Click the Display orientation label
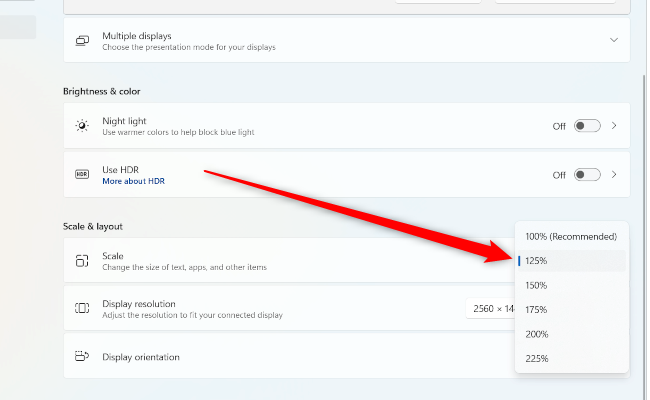 [141, 357]
